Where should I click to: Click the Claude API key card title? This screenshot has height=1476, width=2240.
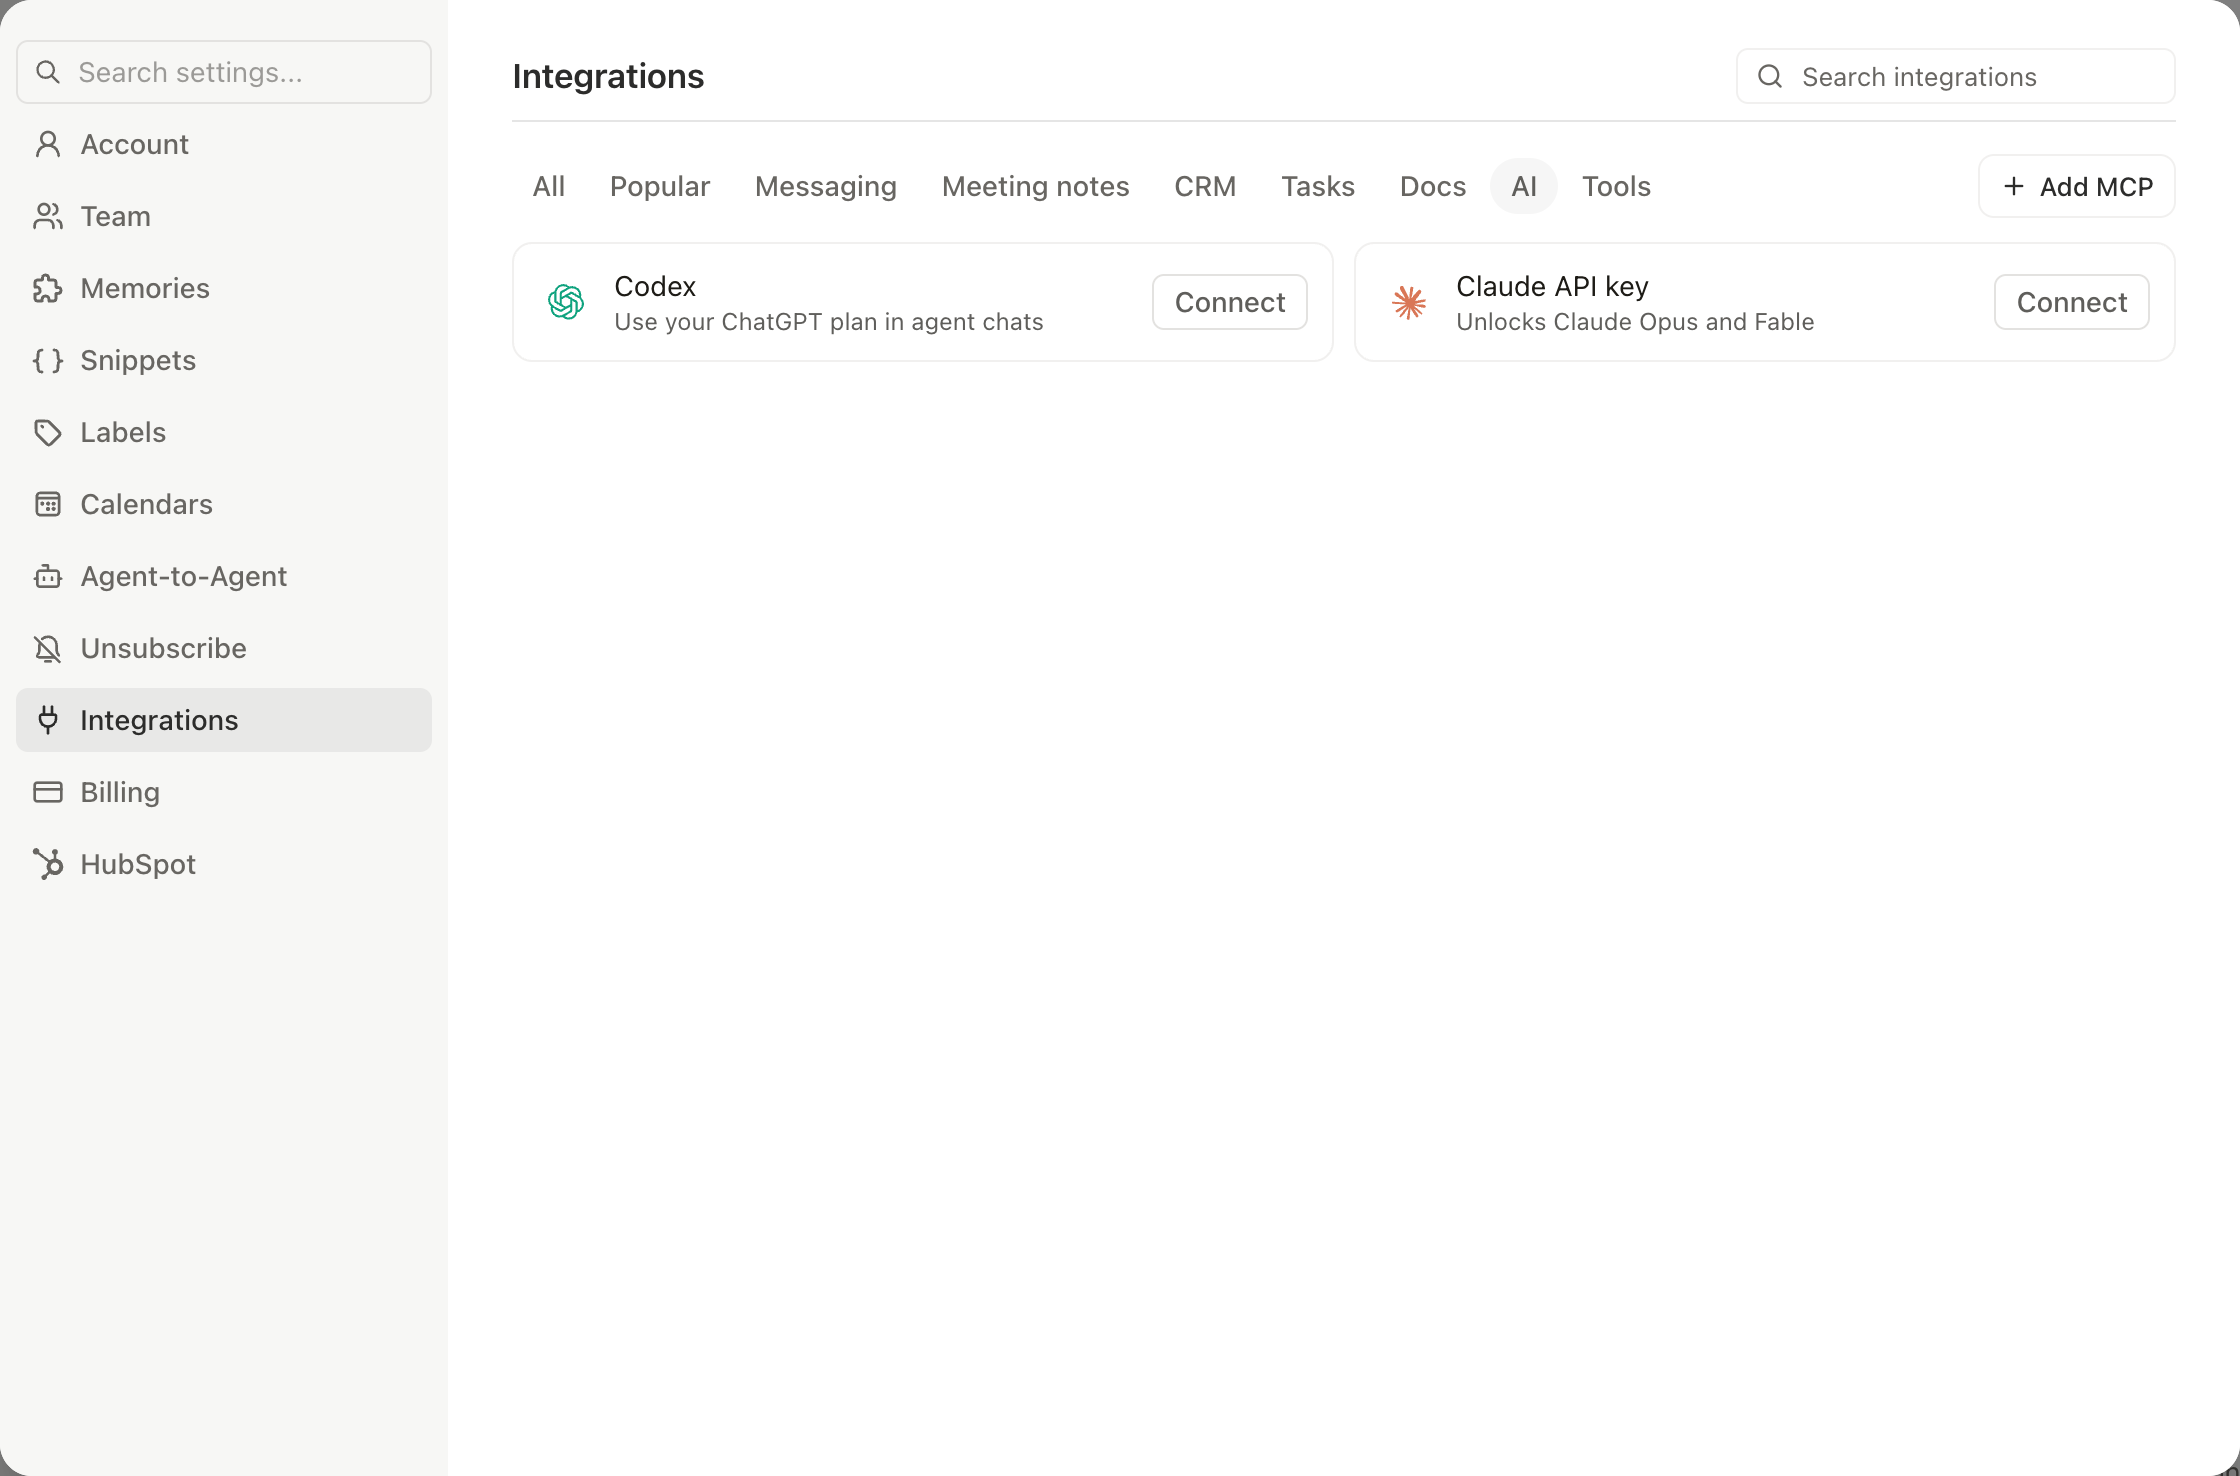(x=1552, y=286)
